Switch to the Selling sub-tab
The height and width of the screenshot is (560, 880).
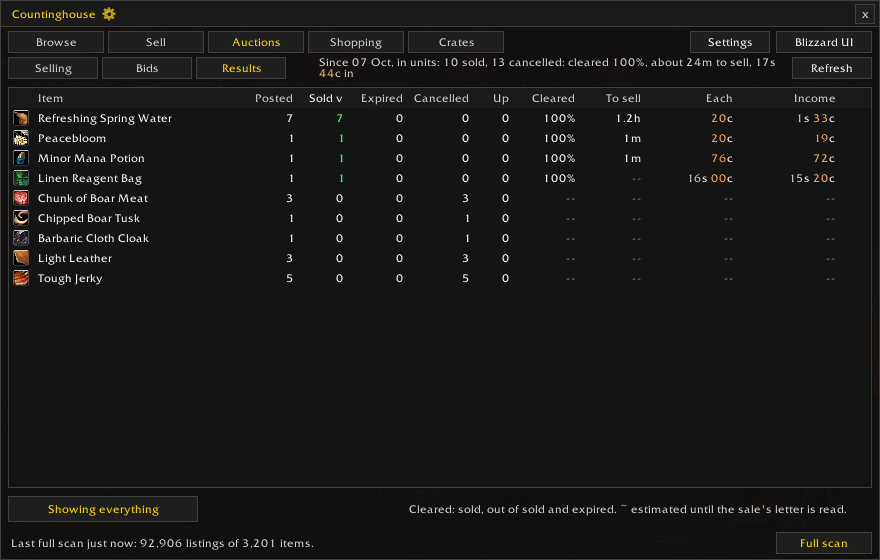[x=53, y=68]
